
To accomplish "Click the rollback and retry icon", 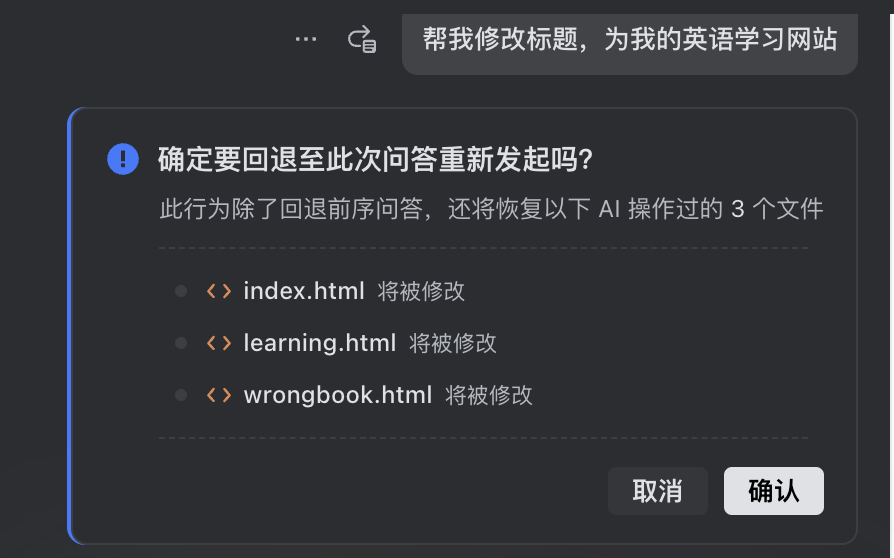I will coord(361,39).
